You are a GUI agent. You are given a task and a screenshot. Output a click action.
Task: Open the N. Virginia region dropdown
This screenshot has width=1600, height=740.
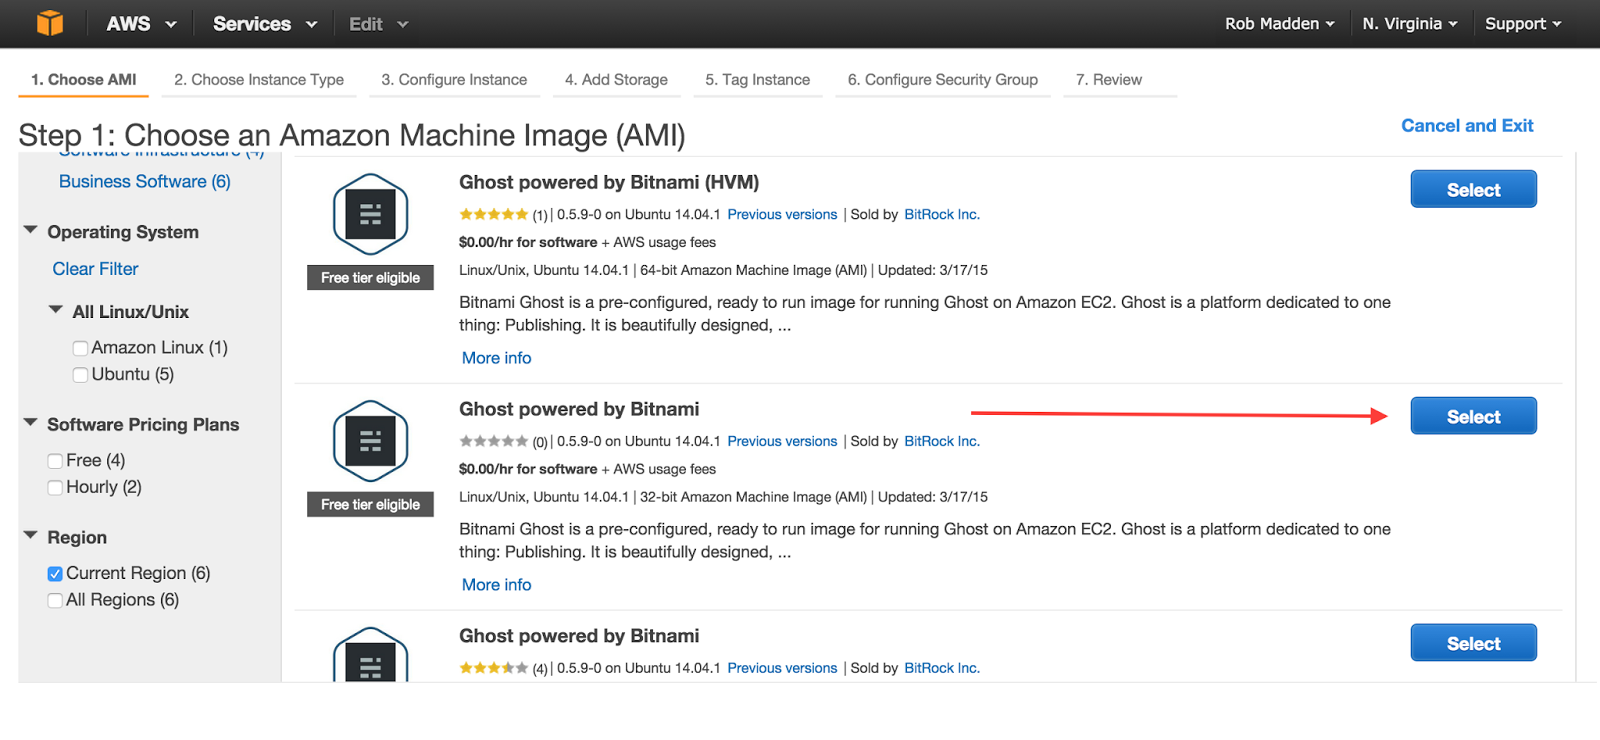1409,24
